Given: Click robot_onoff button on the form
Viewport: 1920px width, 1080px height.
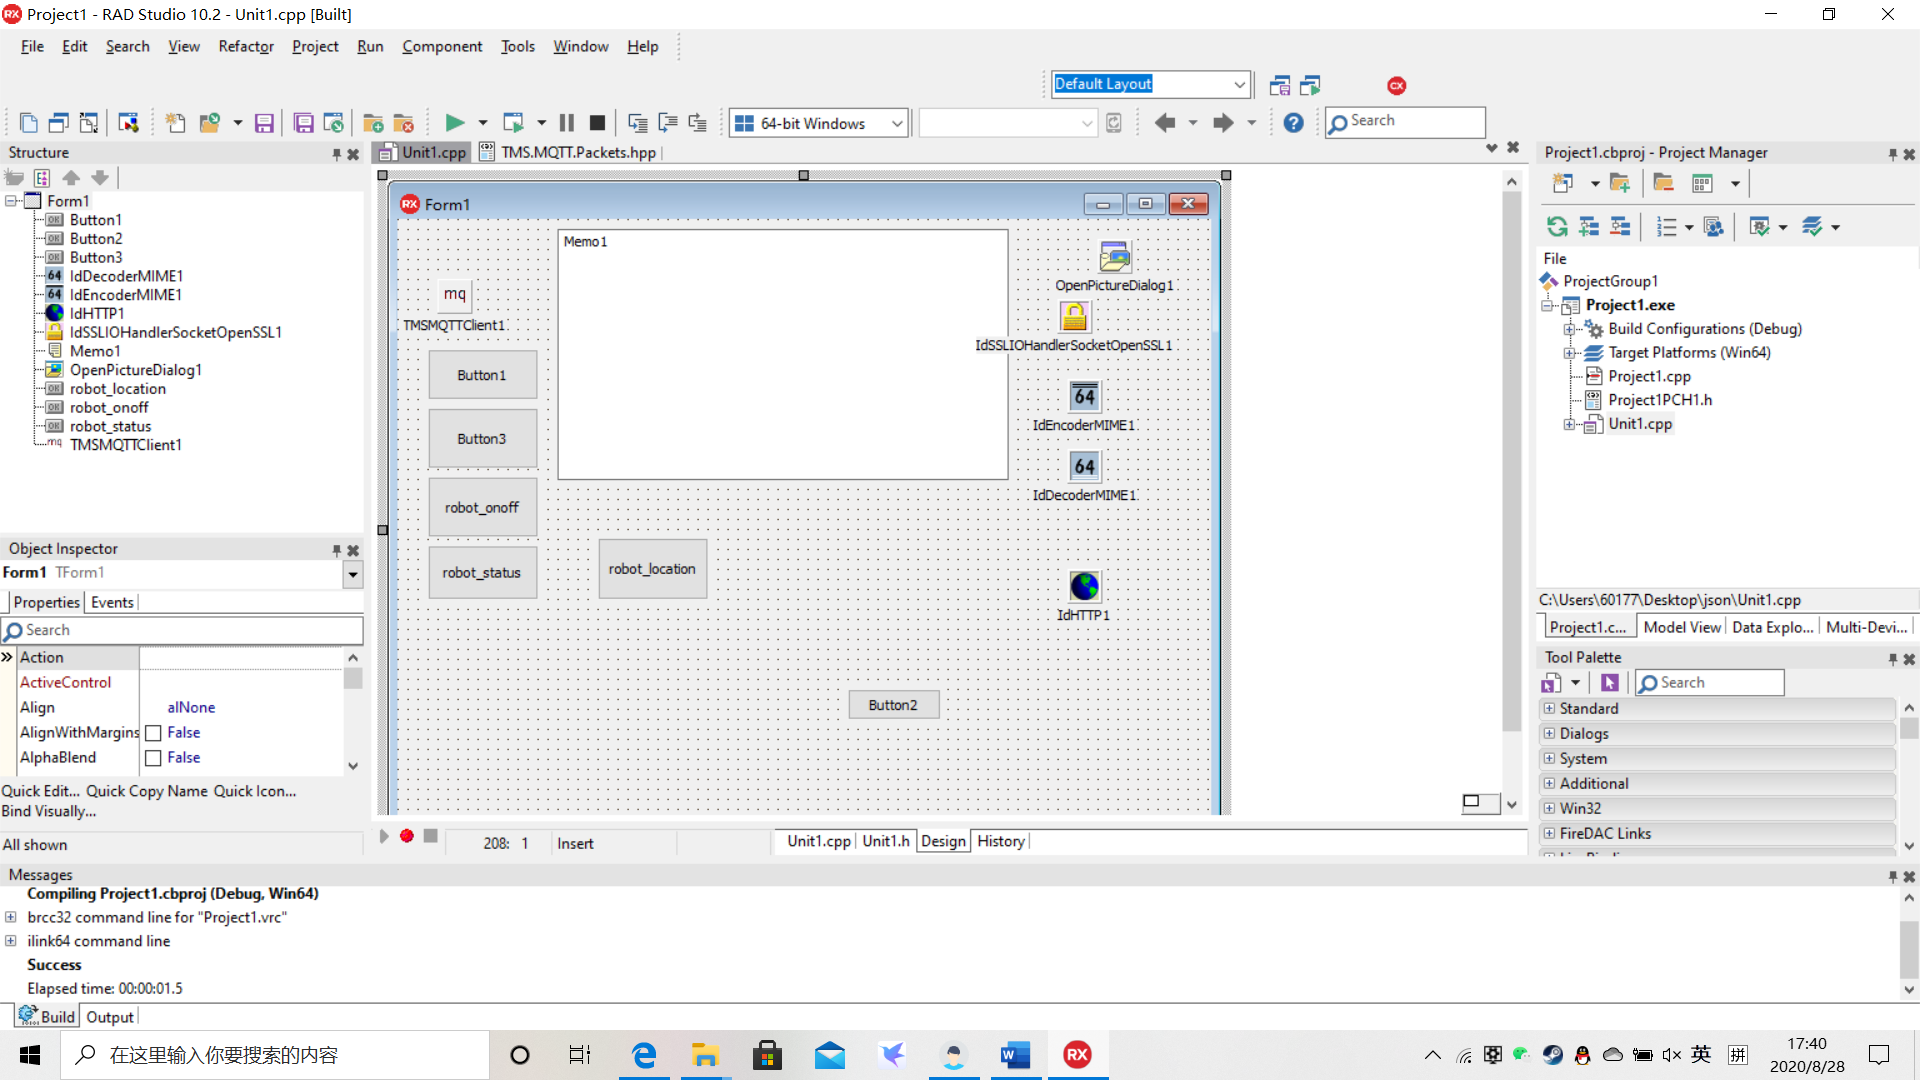Looking at the screenshot, I should coord(482,507).
